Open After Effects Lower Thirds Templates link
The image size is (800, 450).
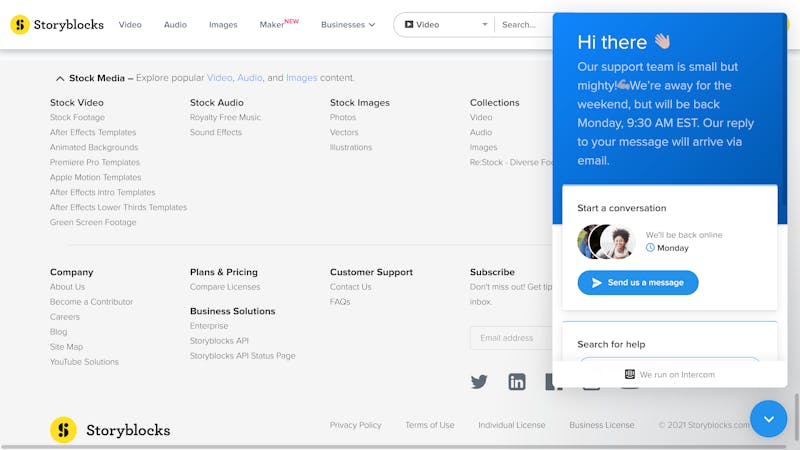118,207
